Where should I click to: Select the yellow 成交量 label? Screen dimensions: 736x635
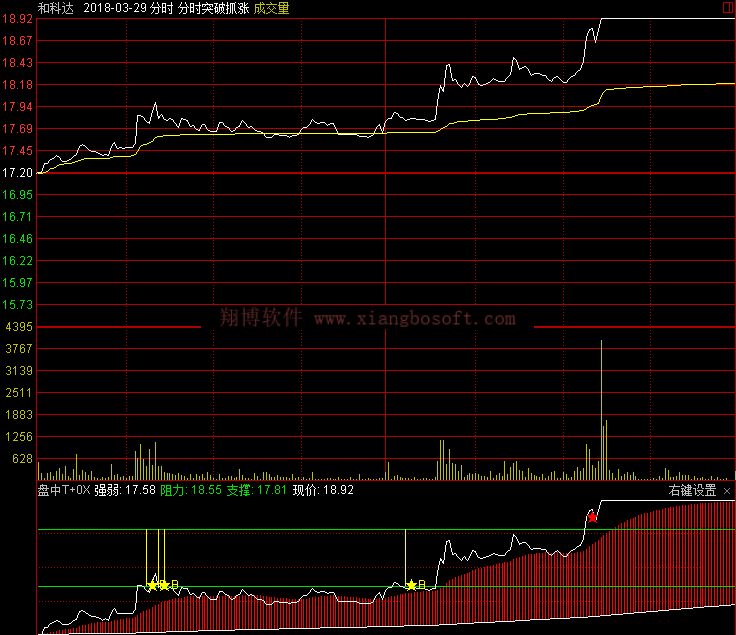click(272, 8)
